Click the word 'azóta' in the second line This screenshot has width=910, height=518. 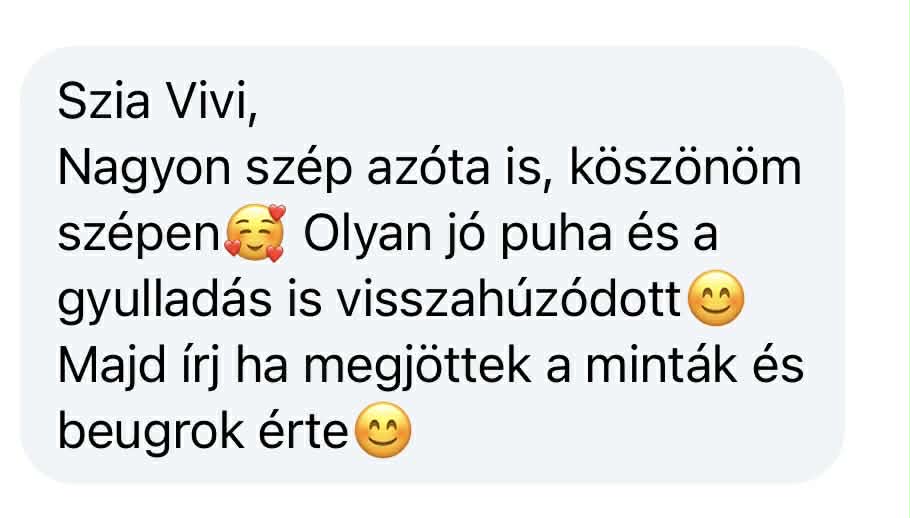428,168
